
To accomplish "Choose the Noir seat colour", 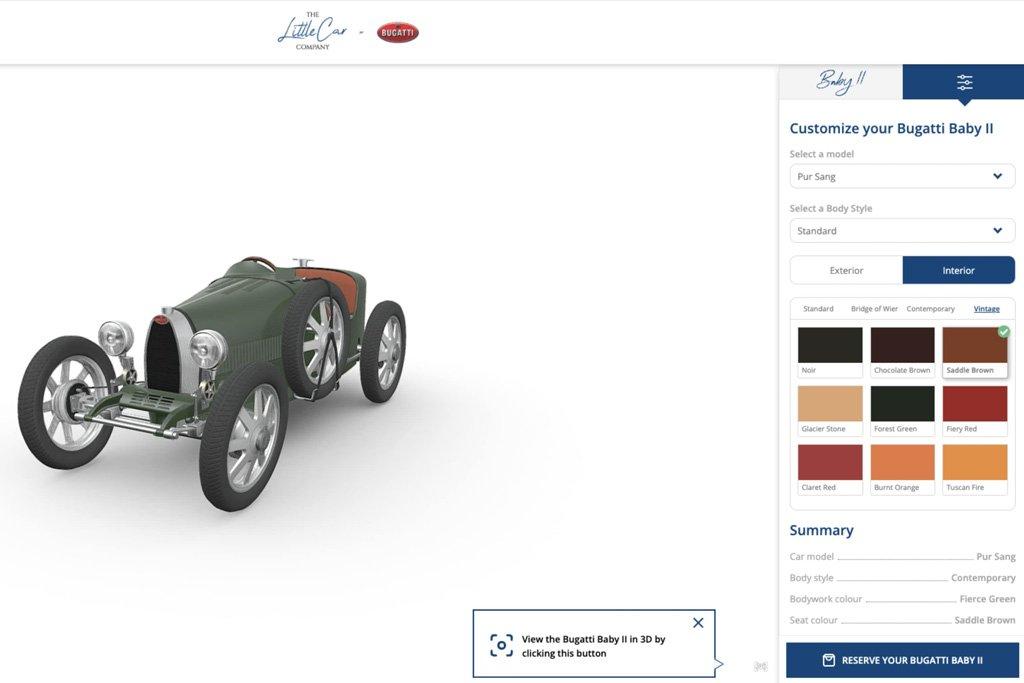I will click(x=830, y=352).
